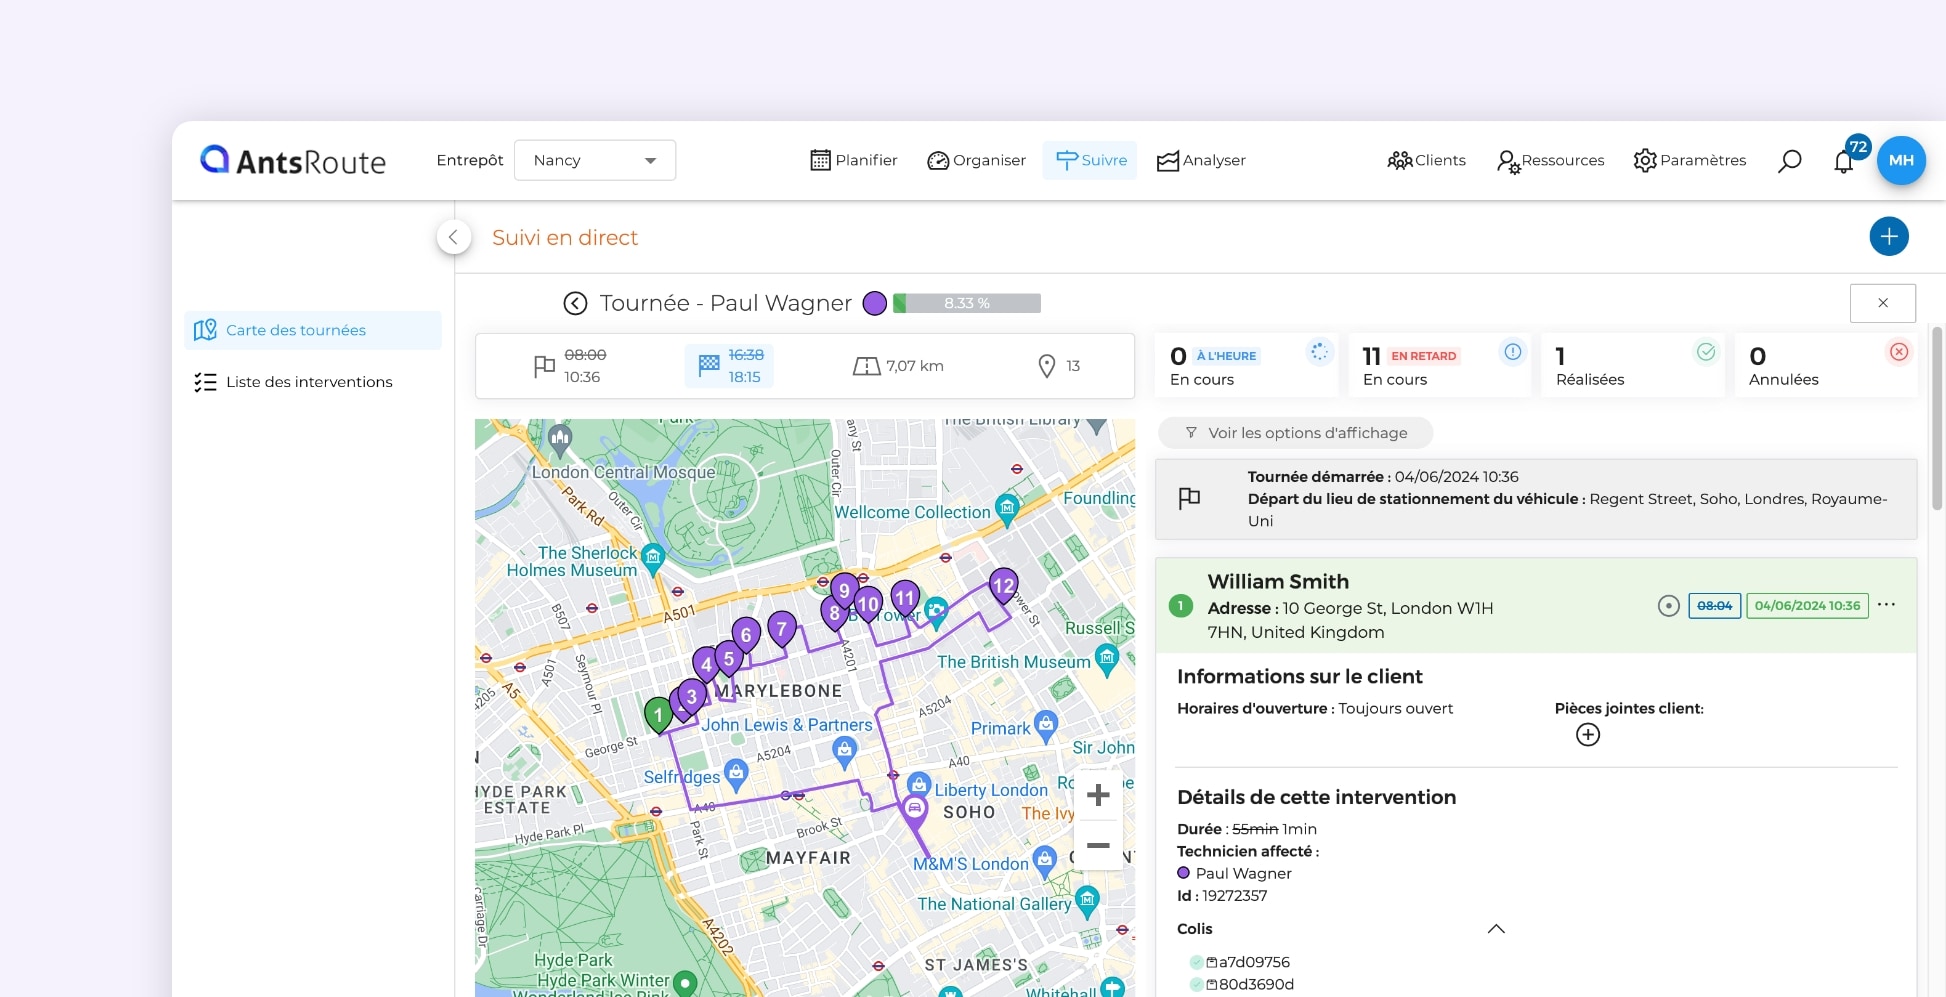Add an attachment with the plus circle

click(x=1588, y=734)
